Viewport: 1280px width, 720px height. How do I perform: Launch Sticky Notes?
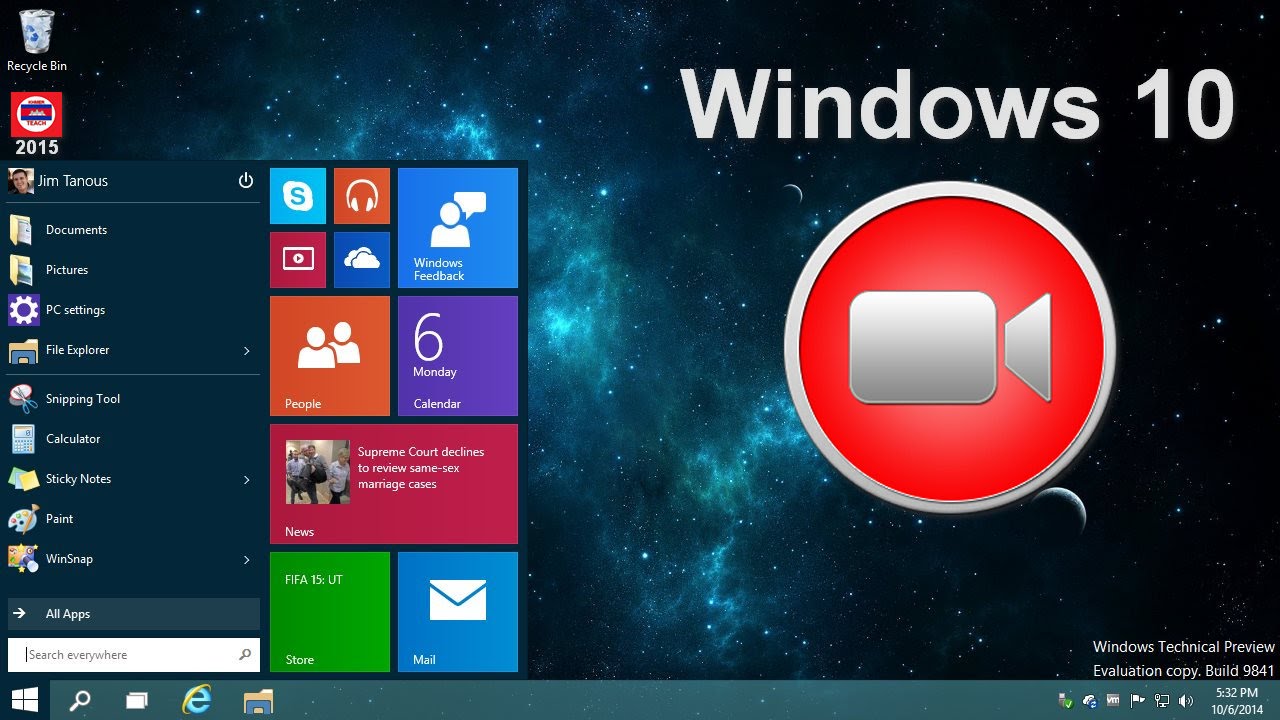pyautogui.click(x=134, y=479)
